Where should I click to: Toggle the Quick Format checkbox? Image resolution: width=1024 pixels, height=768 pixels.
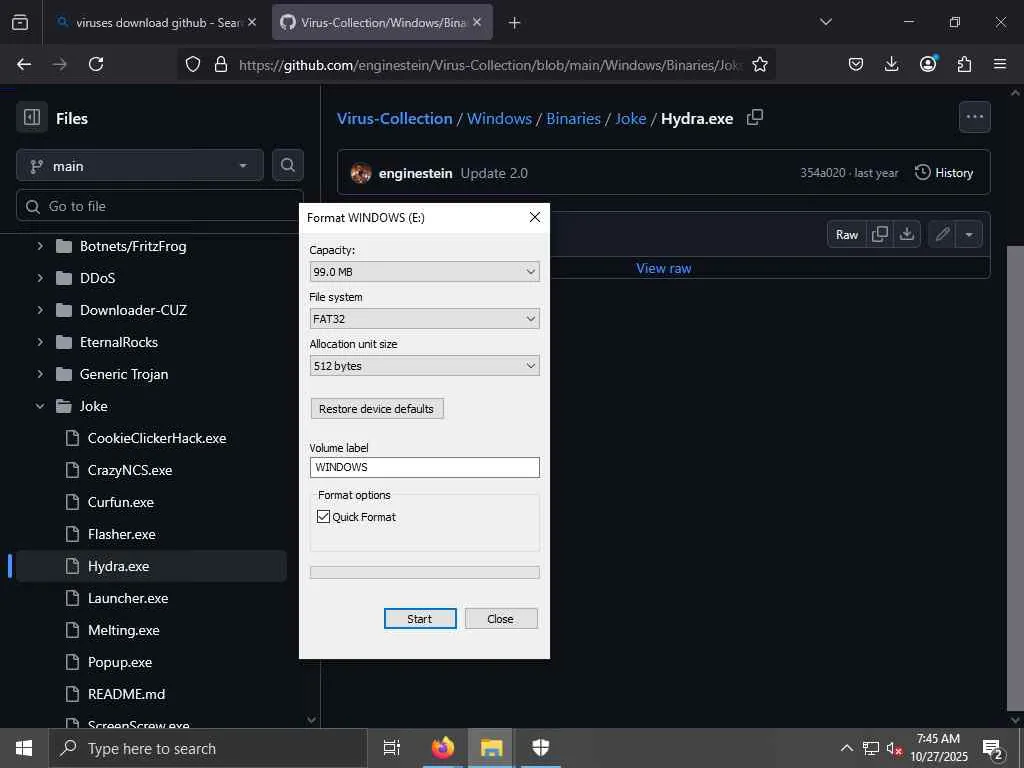point(323,517)
